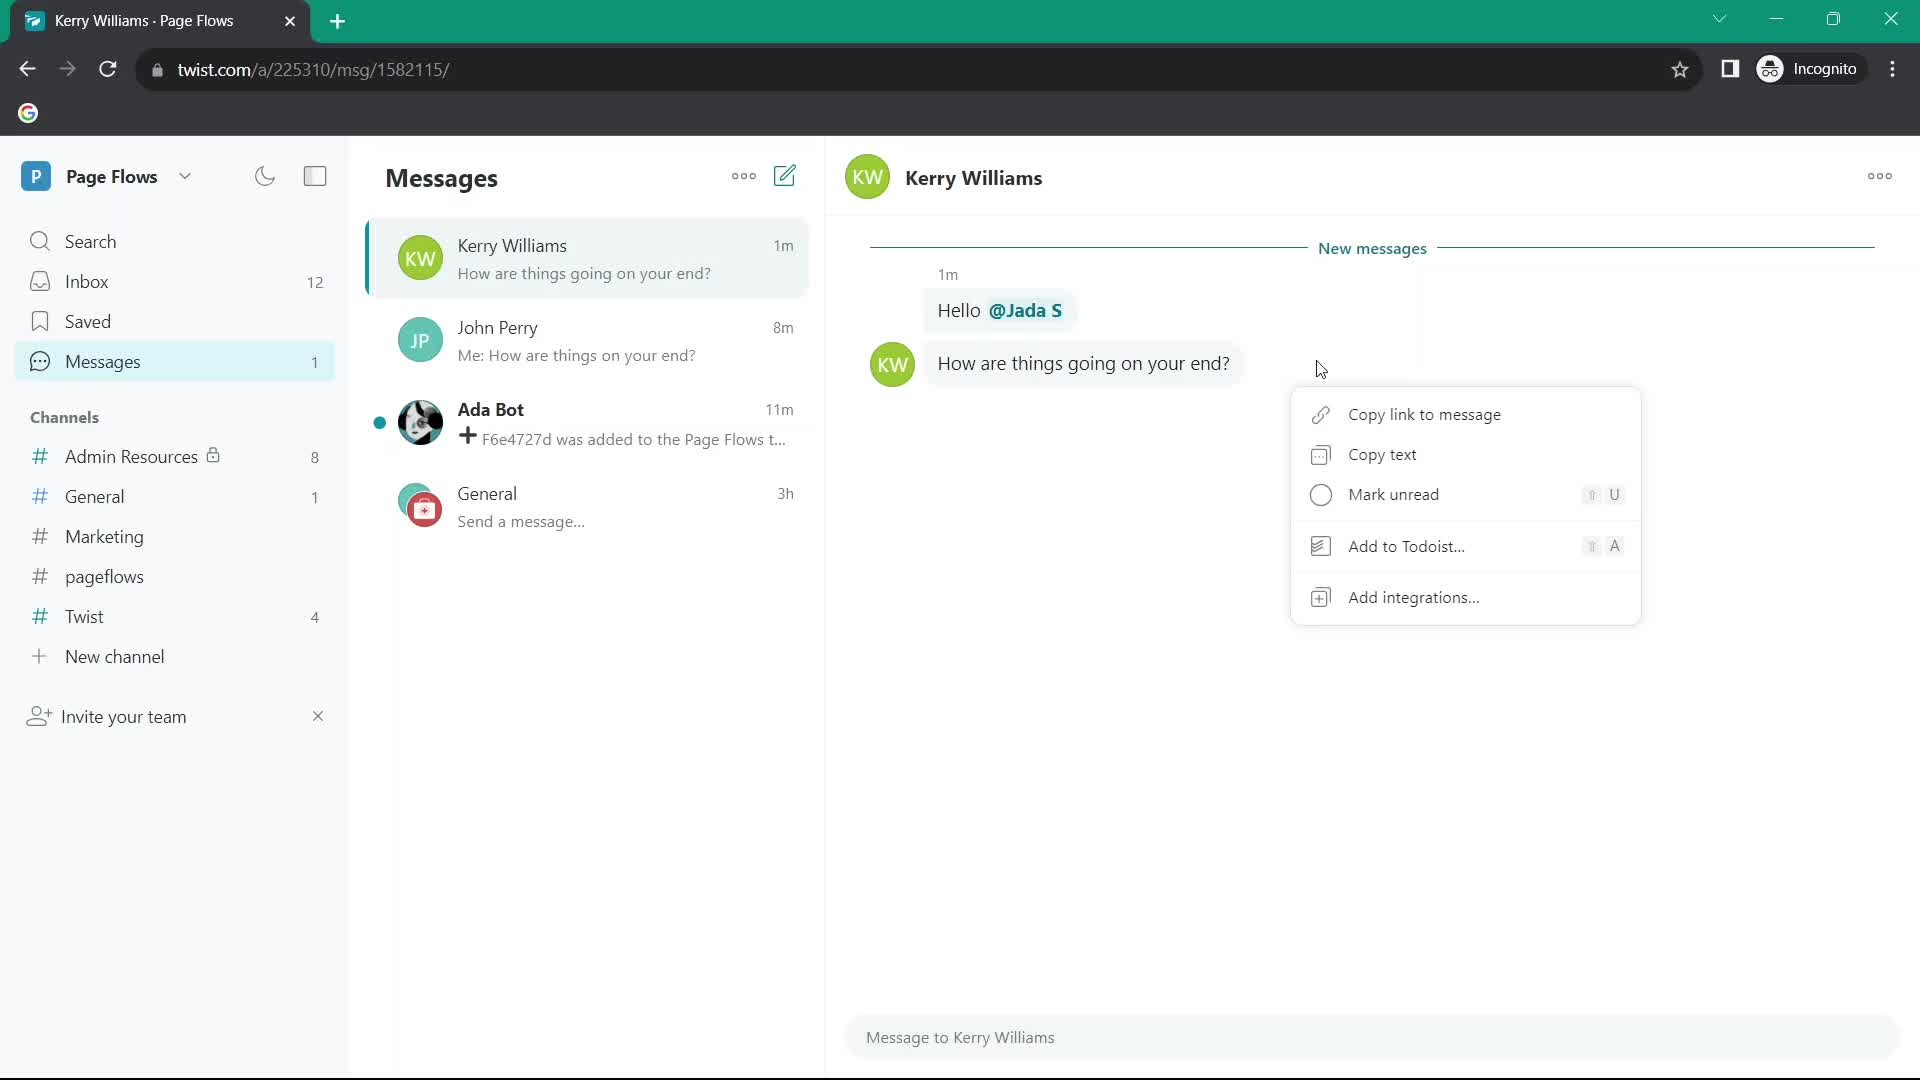Viewport: 1920px width, 1080px height.
Task: Open conversation options menu at top right
Action: pos(1880,176)
